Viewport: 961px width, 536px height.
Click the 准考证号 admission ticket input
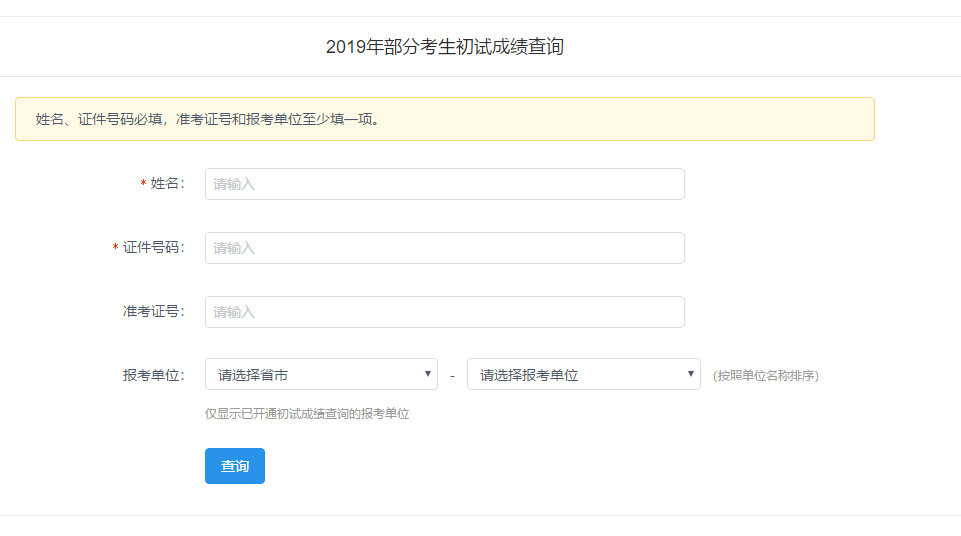(444, 312)
